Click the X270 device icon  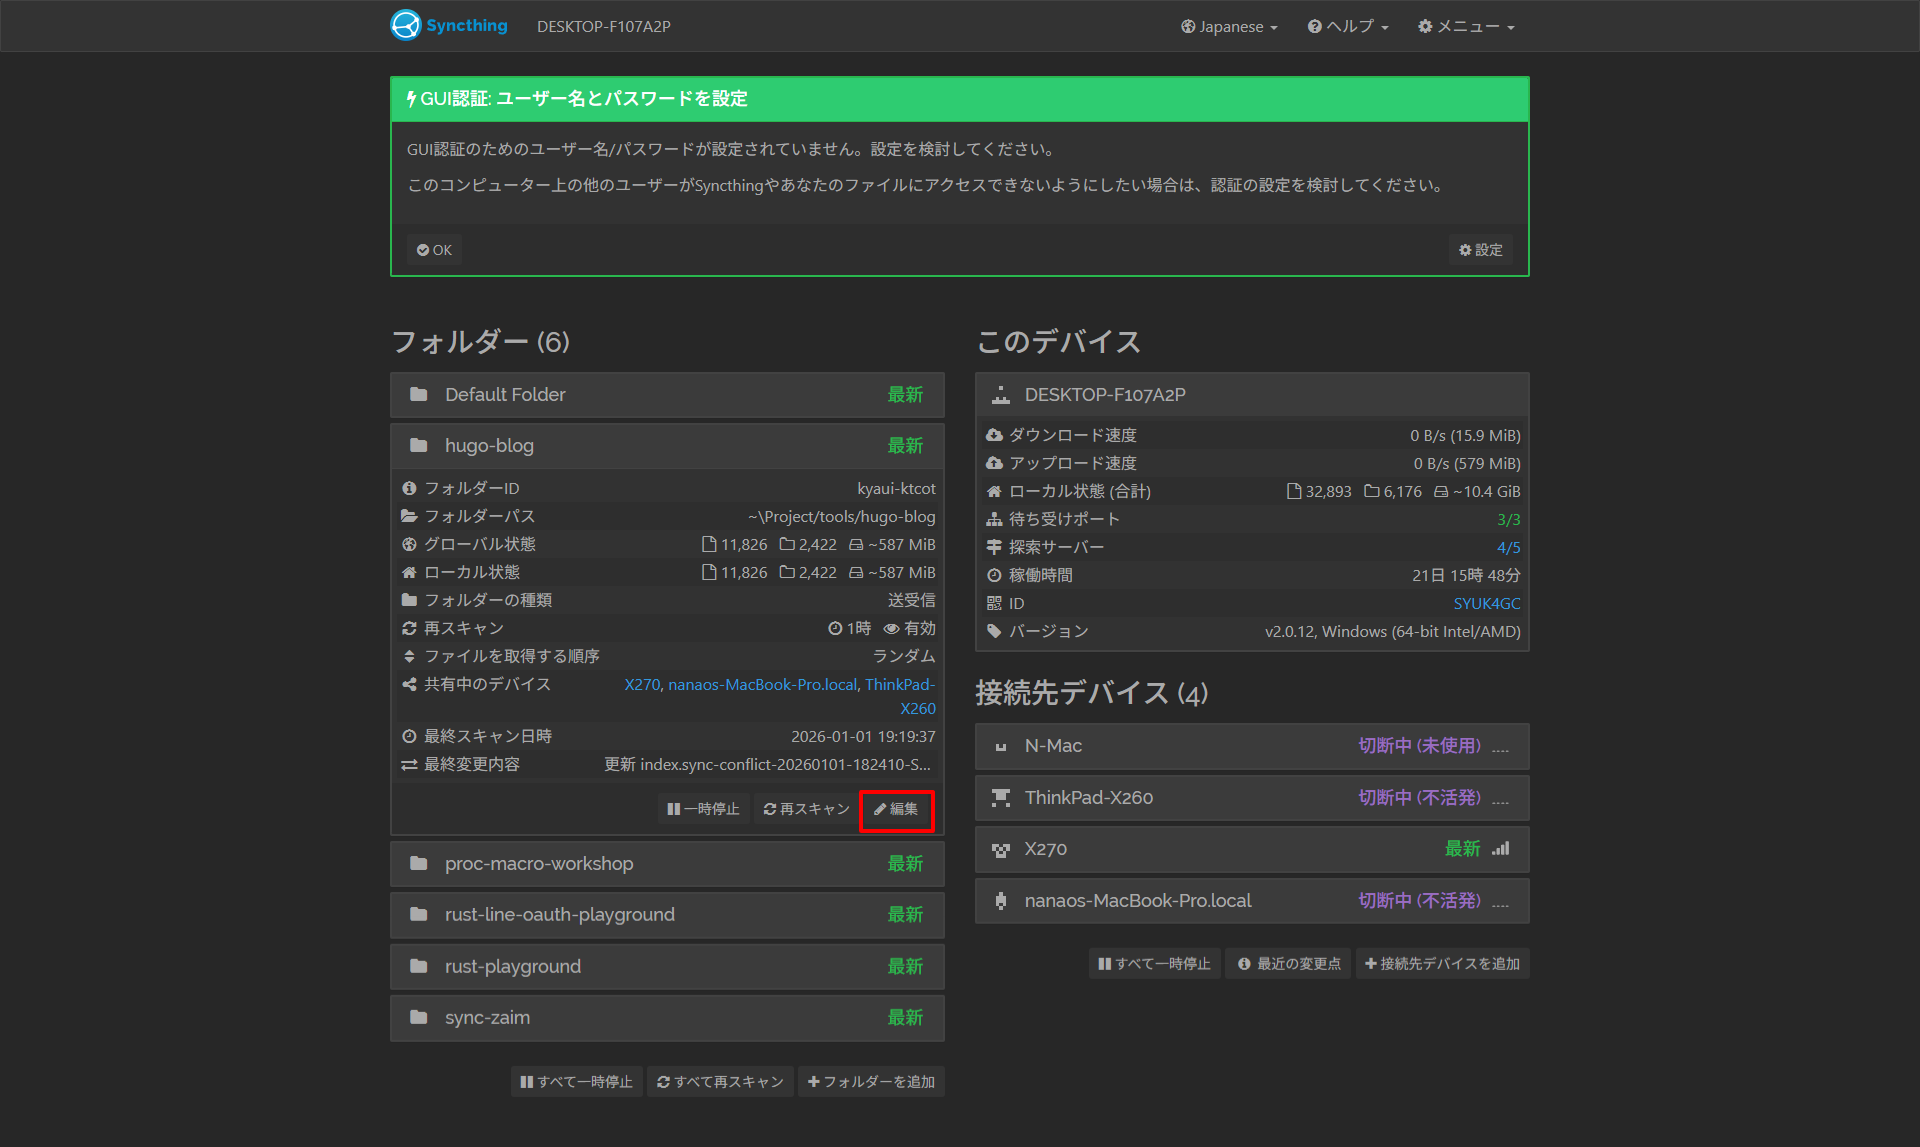click(1000, 850)
